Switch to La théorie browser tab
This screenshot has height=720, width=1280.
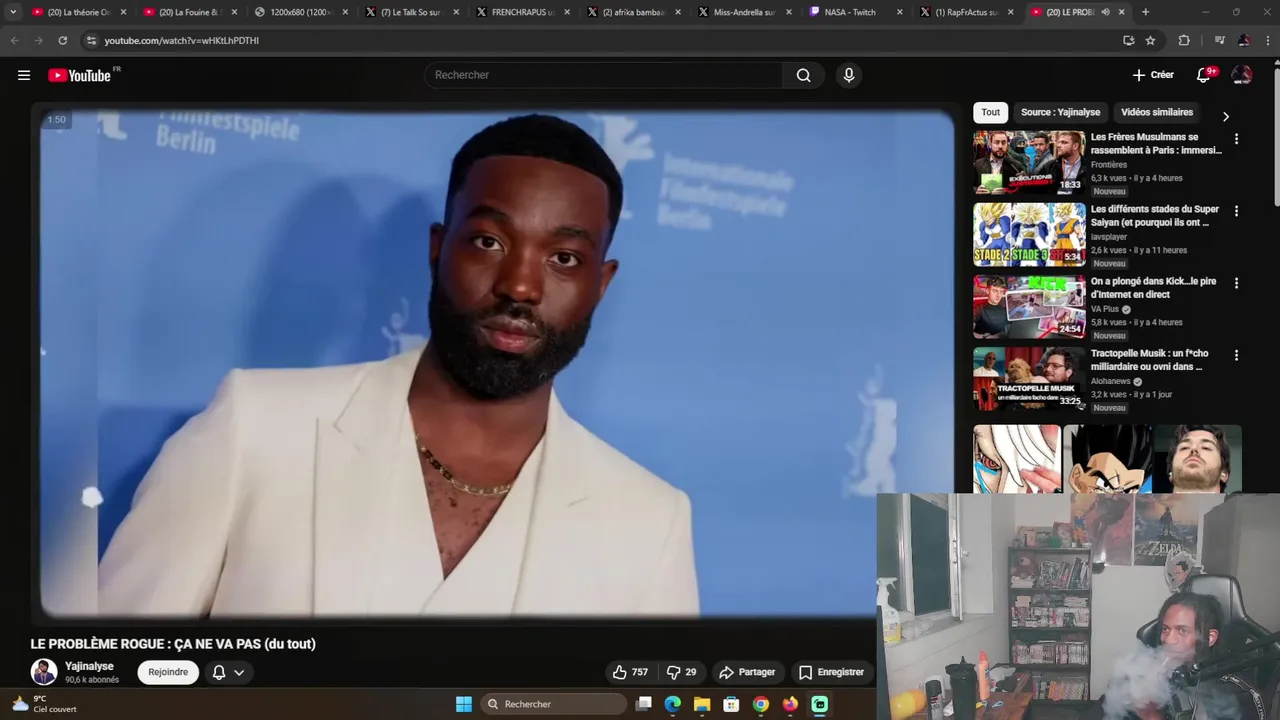click(79, 12)
